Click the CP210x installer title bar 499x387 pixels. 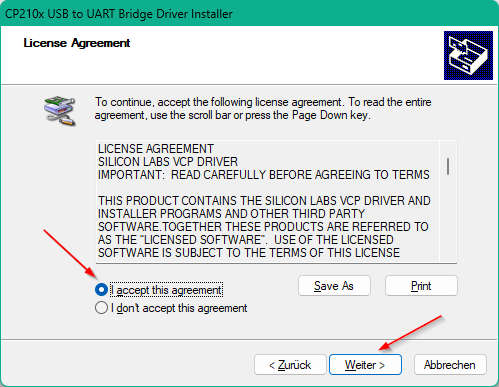pyautogui.click(x=249, y=14)
